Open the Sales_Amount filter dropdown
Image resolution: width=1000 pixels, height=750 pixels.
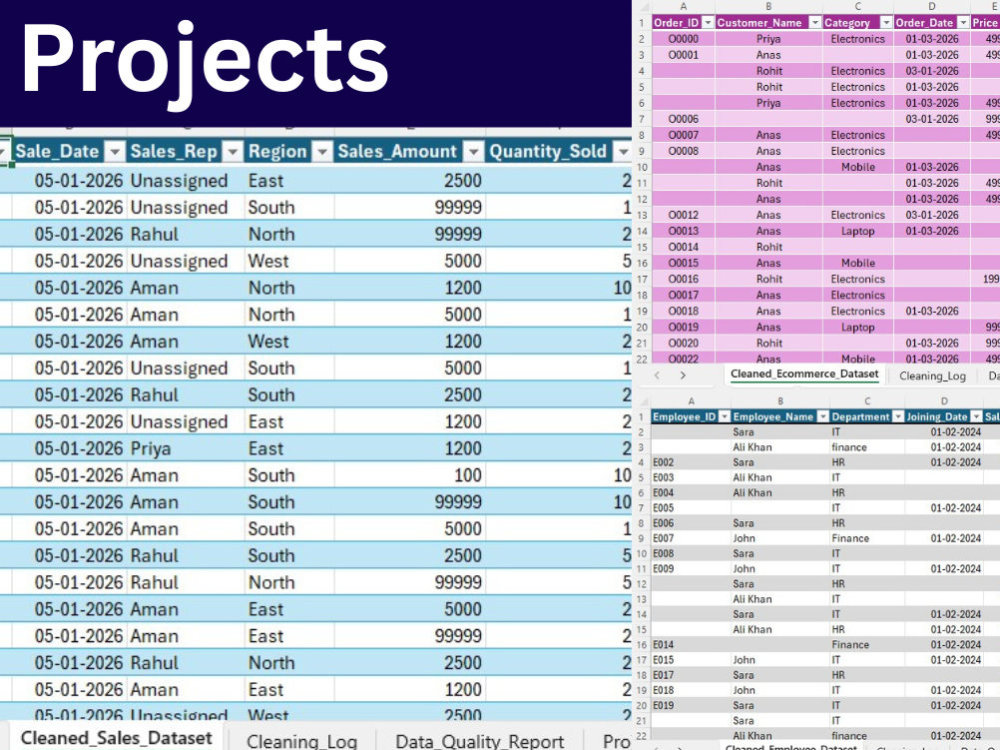point(473,152)
